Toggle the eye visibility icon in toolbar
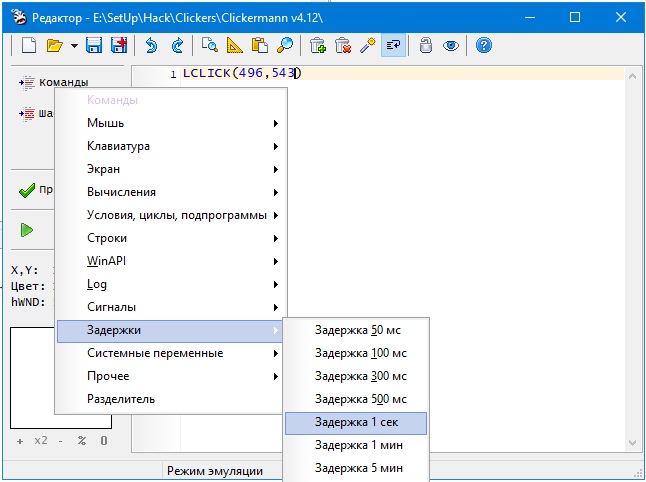The width and height of the screenshot is (646, 482). pos(451,45)
